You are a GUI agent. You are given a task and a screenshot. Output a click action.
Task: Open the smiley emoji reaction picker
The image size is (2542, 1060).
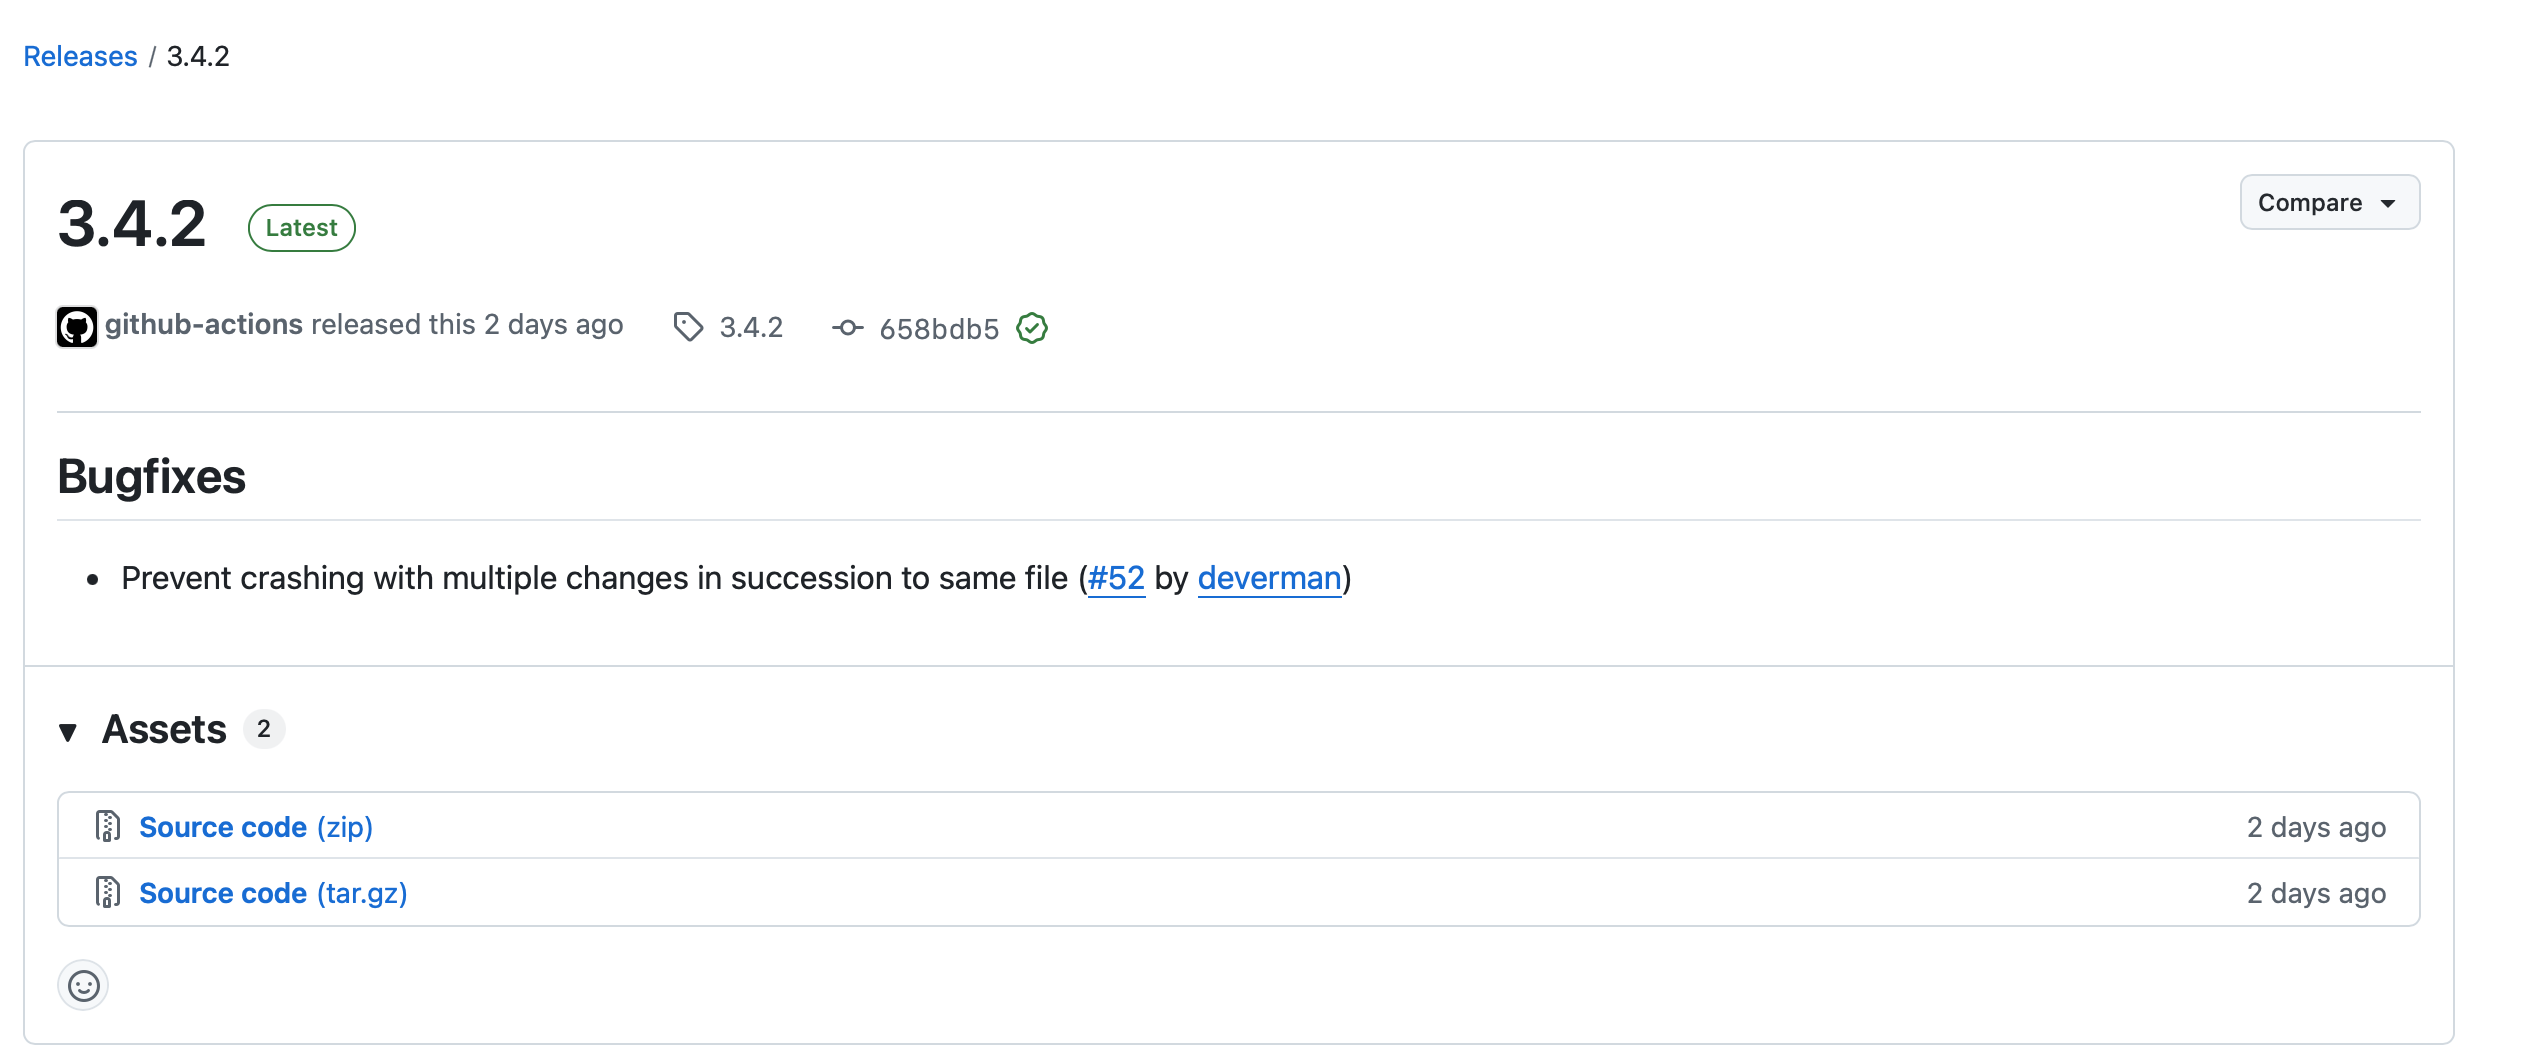click(x=83, y=986)
